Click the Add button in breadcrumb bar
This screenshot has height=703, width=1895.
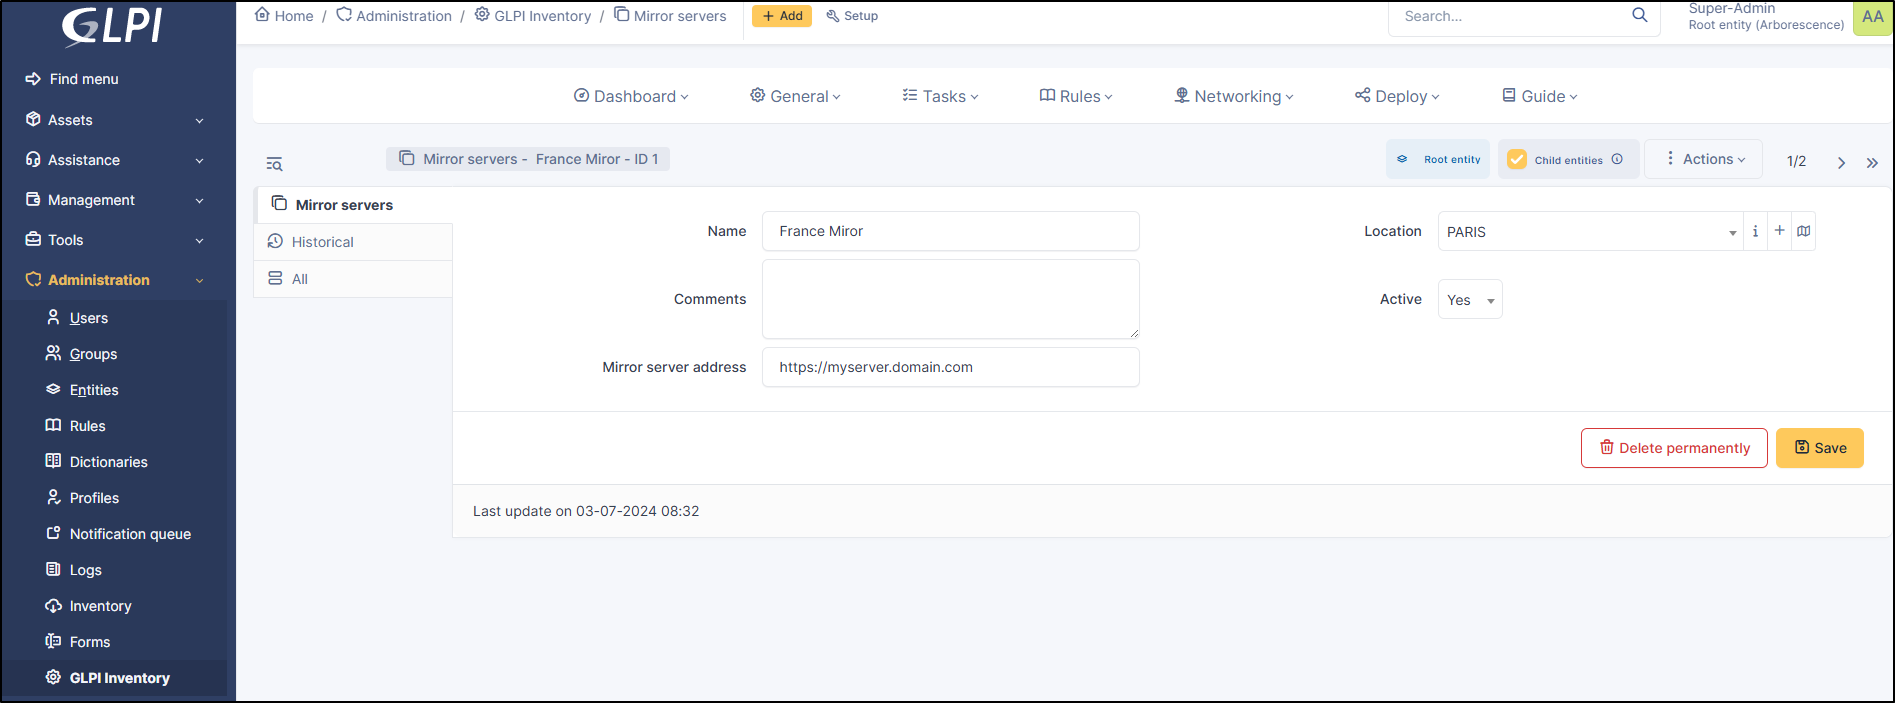(782, 16)
